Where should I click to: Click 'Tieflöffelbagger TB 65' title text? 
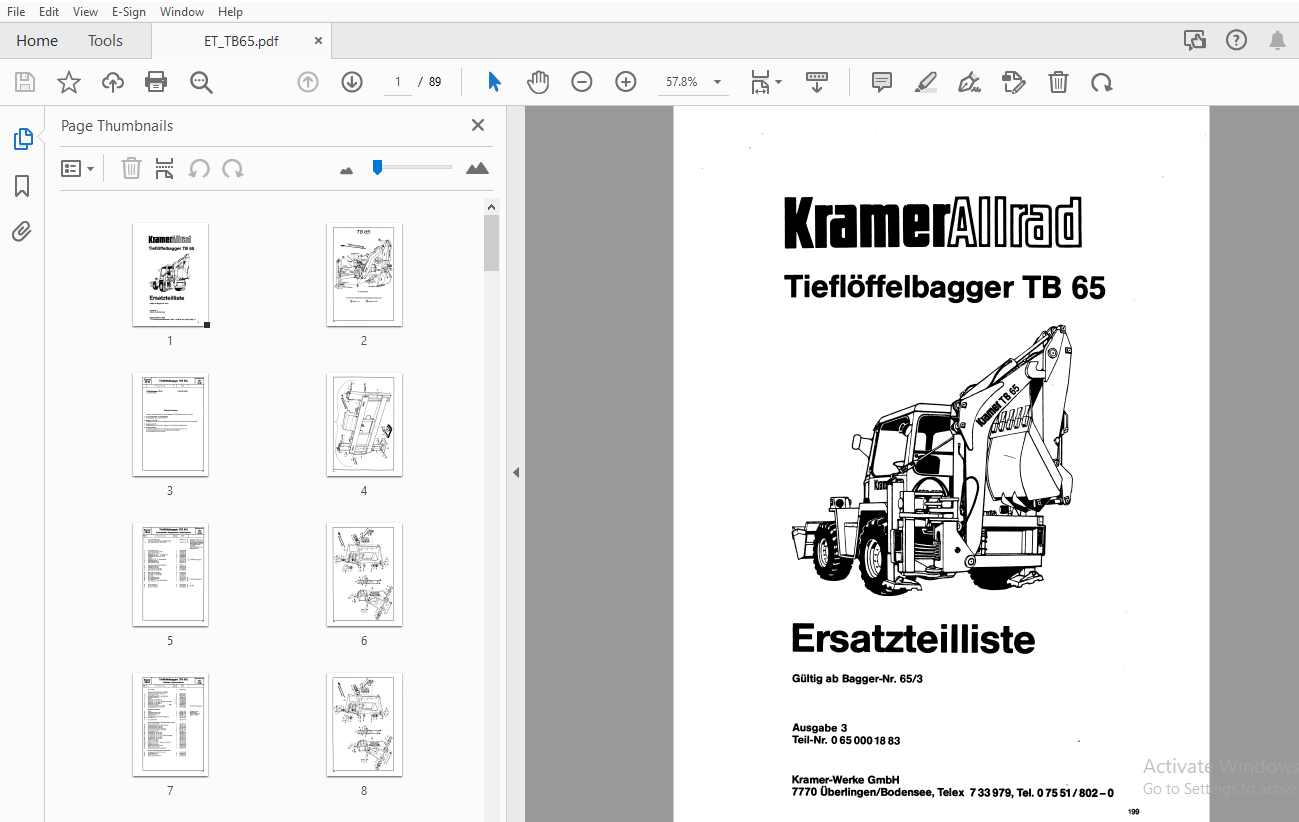(x=945, y=288)
